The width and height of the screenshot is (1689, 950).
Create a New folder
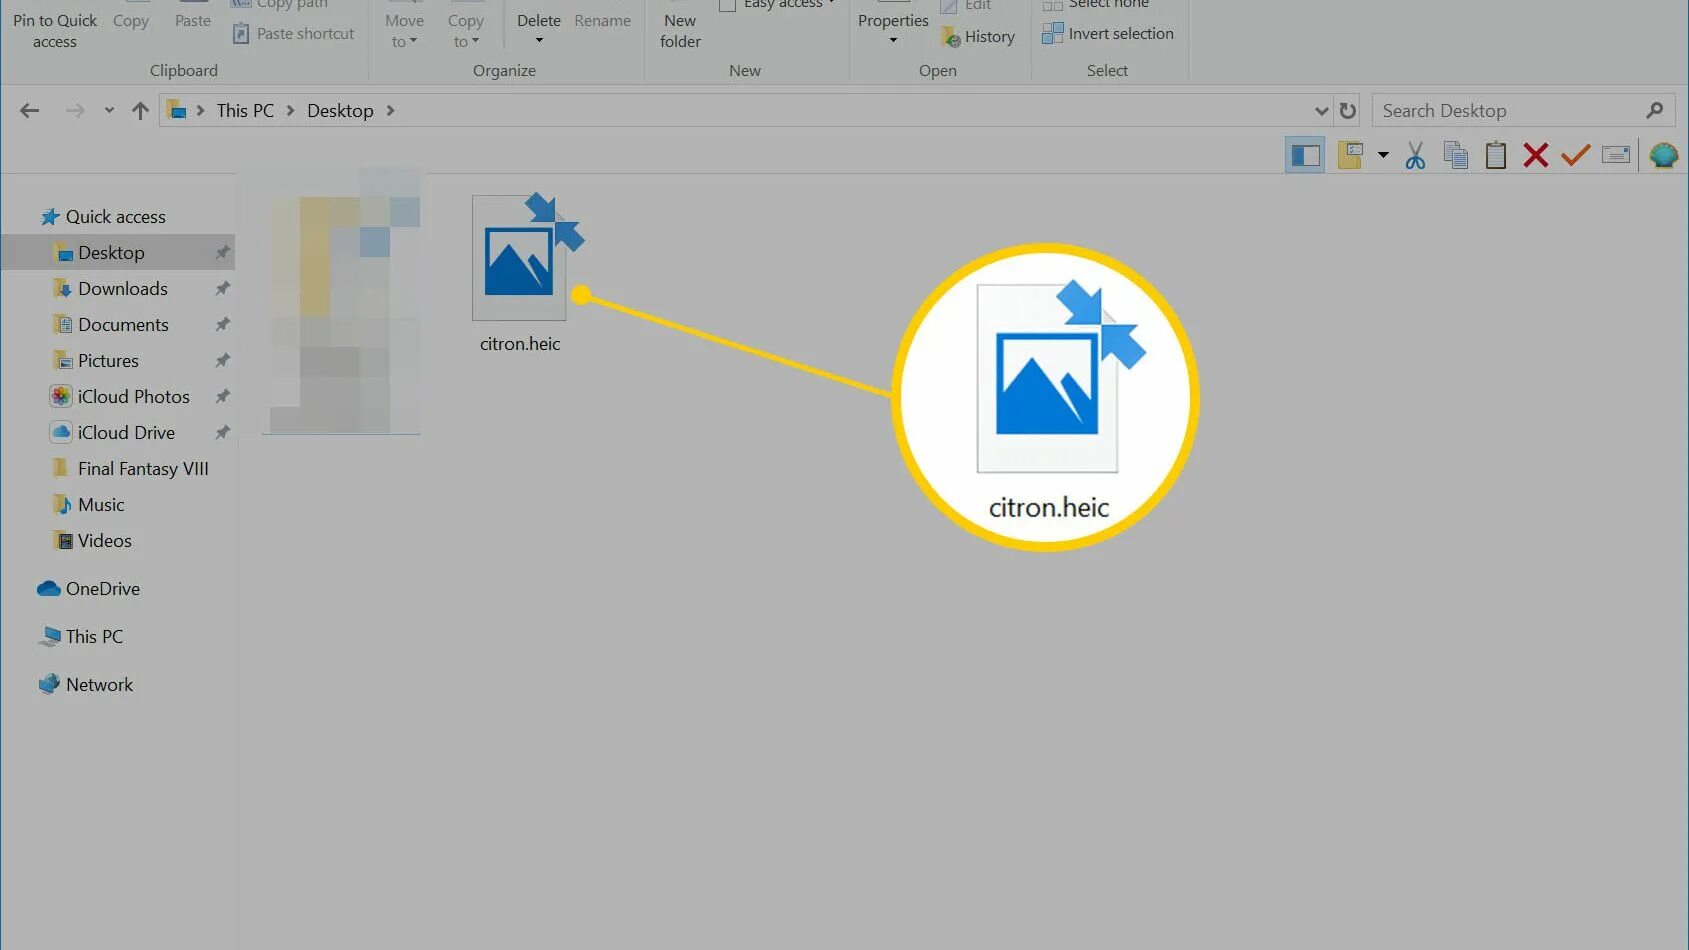[680, 31]
